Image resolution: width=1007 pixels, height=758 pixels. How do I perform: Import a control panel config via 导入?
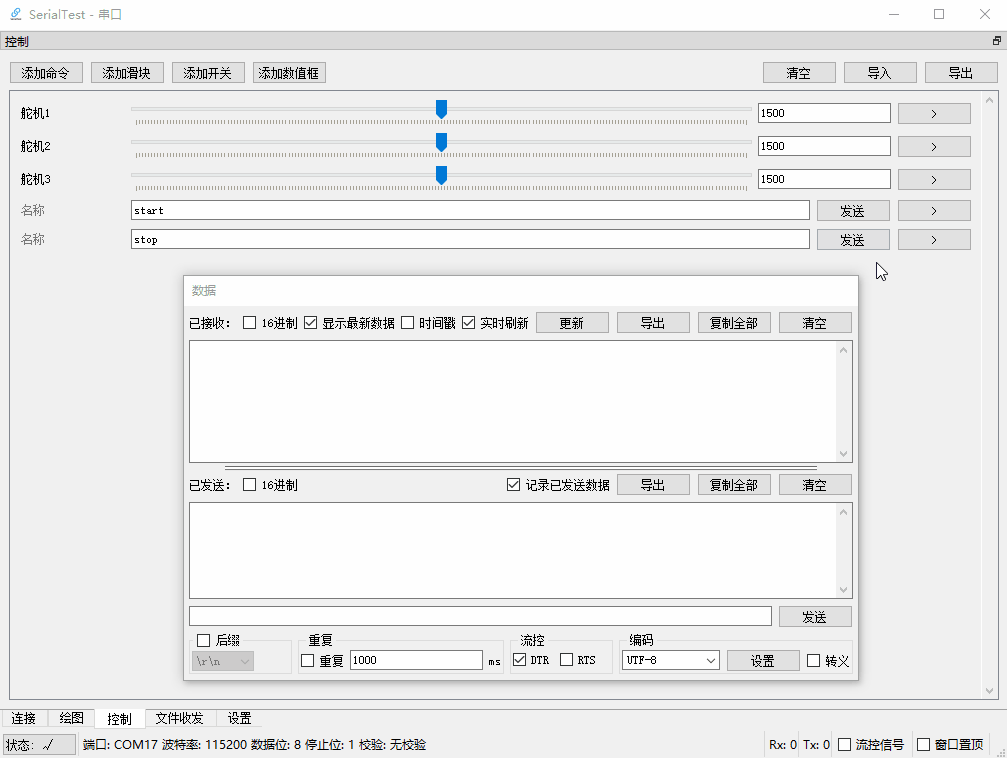click(879, 72)
